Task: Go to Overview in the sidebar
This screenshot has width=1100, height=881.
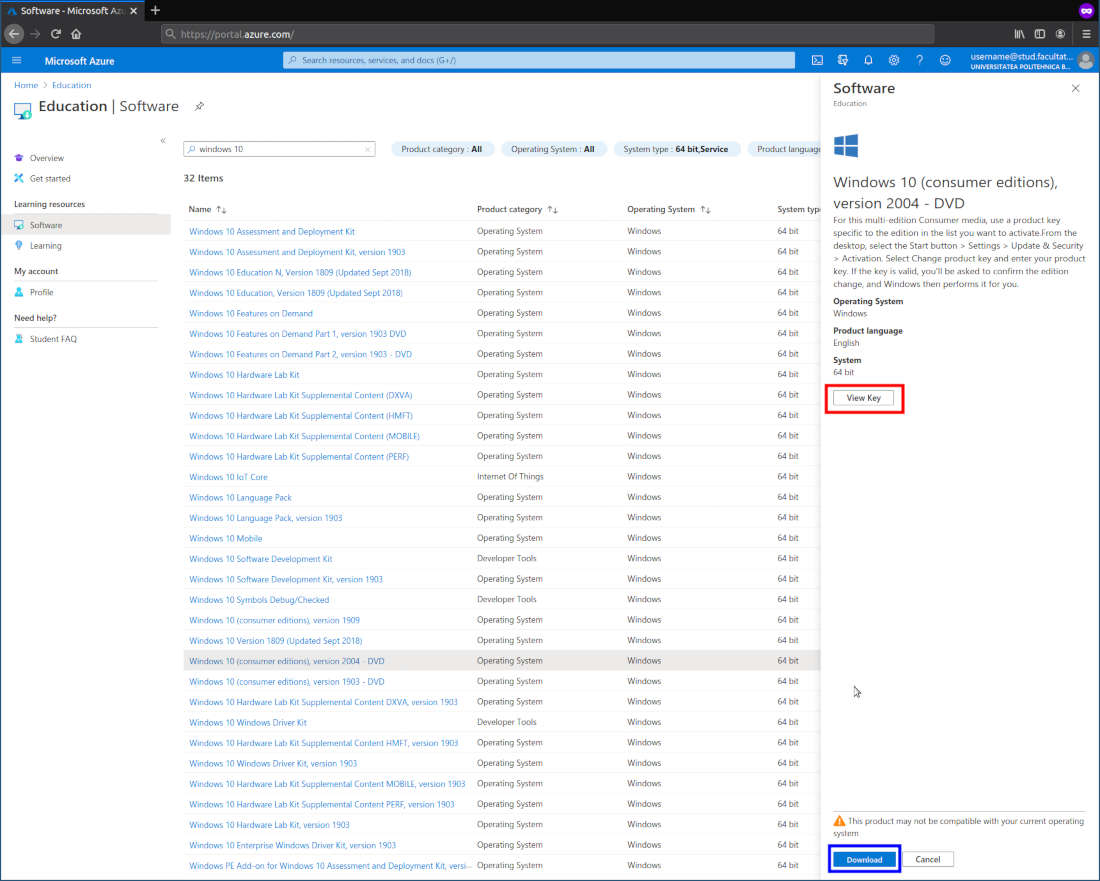Action: (x=46, y=158)
